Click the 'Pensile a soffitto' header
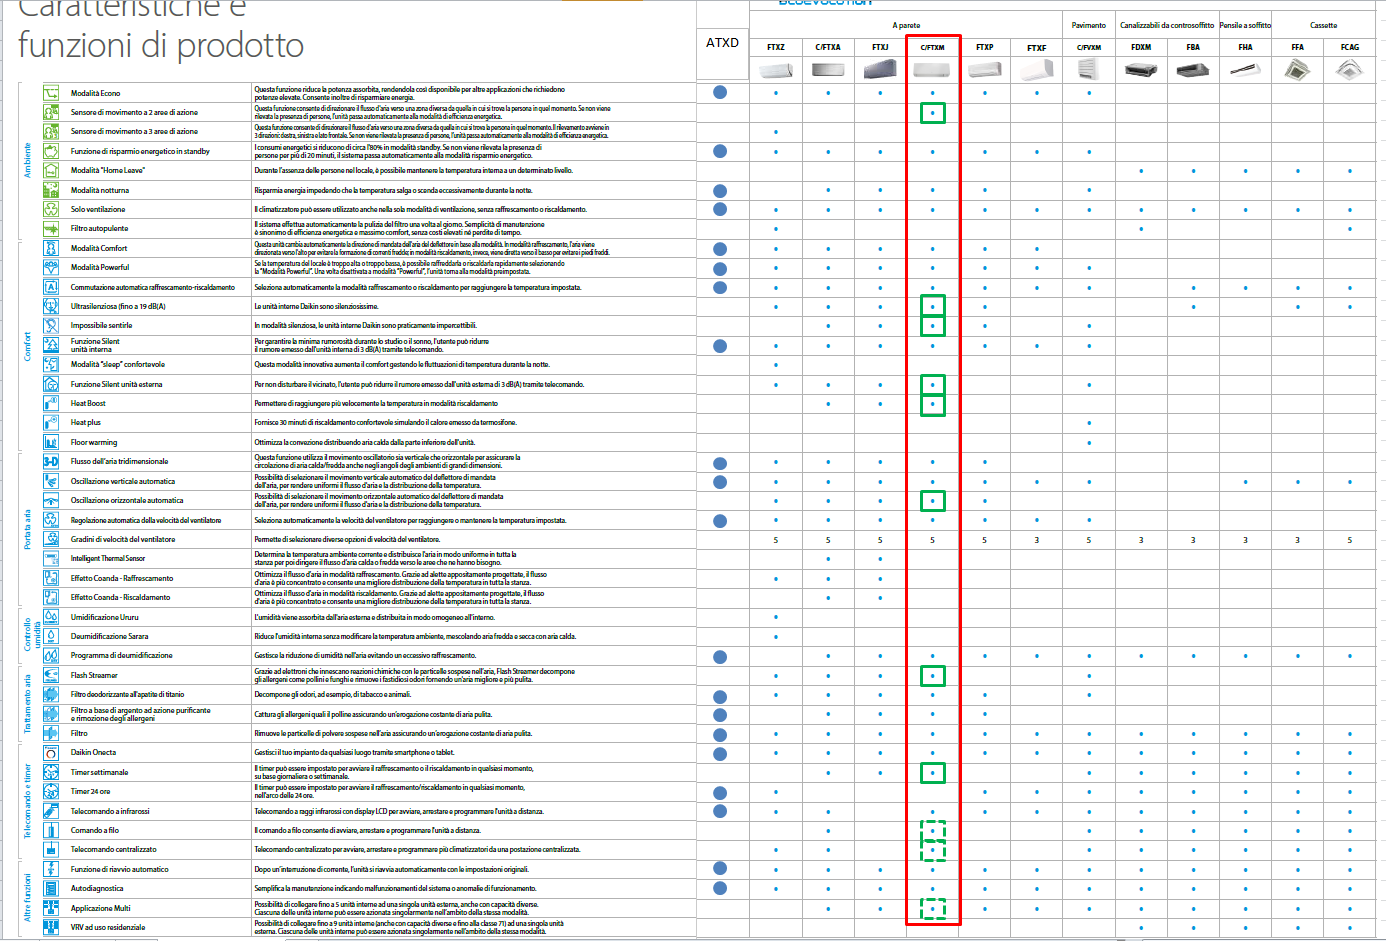 [x=1245, y=25]
